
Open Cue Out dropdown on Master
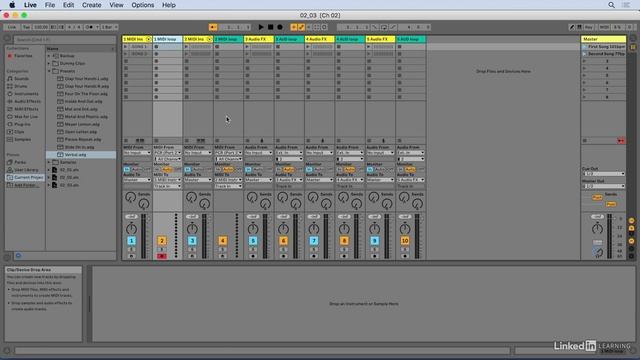click(x=603, y=174)
